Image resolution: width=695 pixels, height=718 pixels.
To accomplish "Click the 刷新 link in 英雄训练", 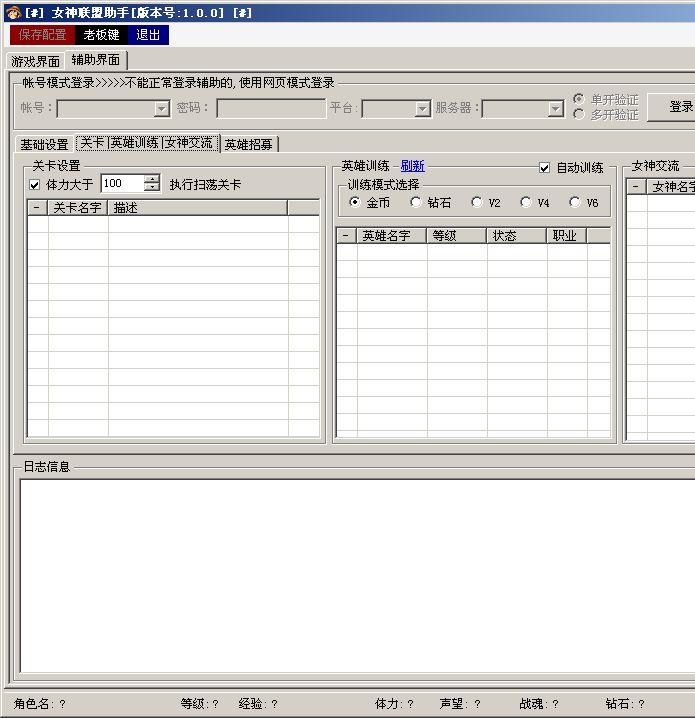I will 412,166.
